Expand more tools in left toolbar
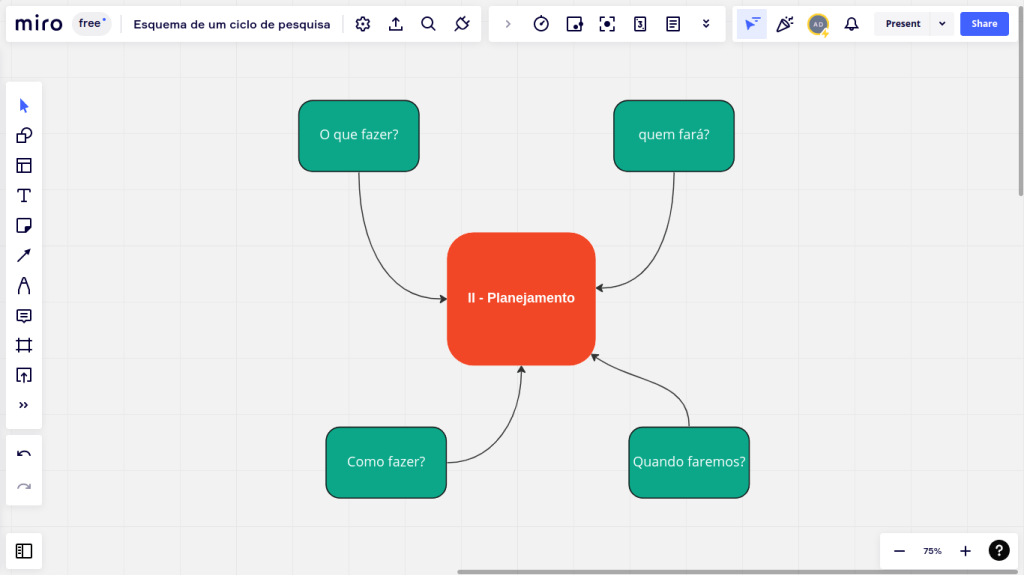This screenshot has height=575, width=1024. point(24,405)
